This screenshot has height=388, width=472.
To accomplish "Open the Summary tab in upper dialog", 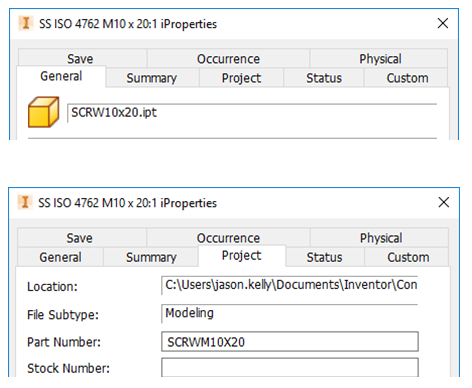I will [152, 78].
